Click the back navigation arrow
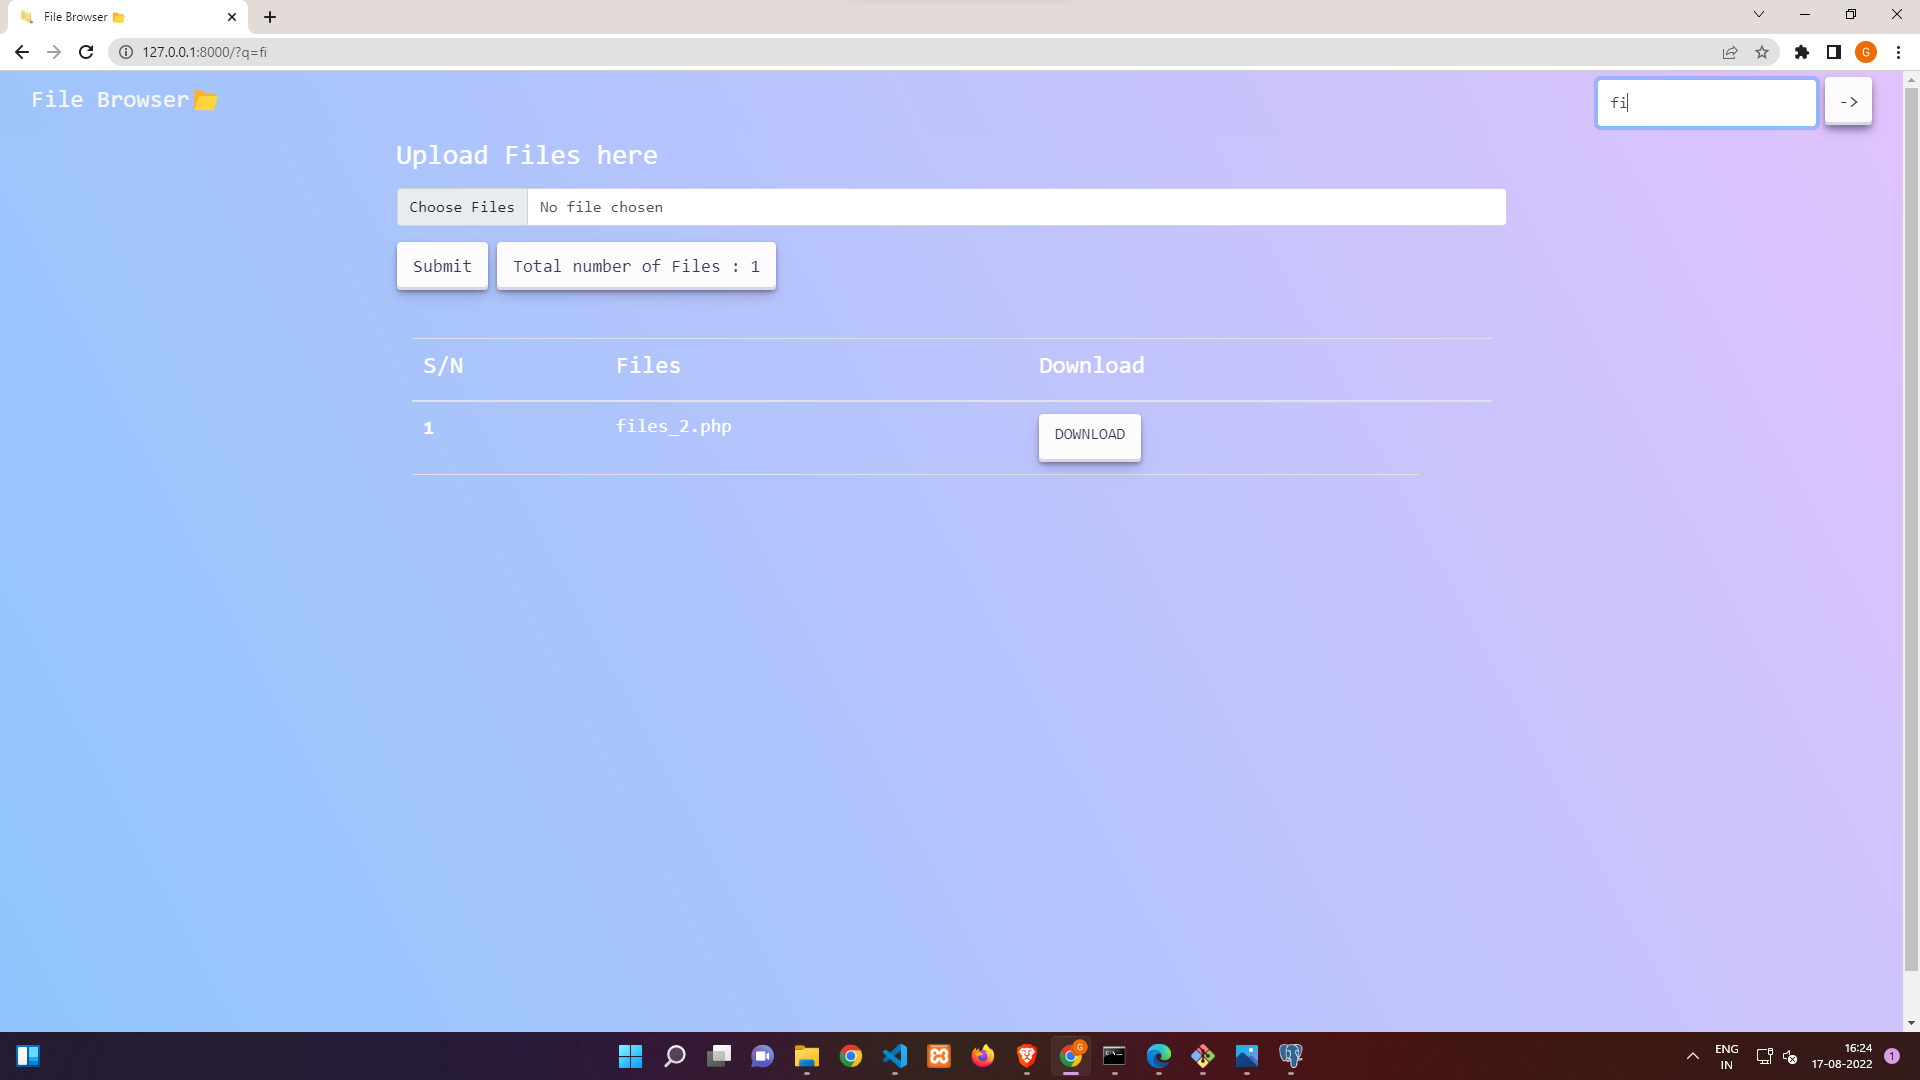Viewport: 1920px width, 1080px height. tap(22, 52)
